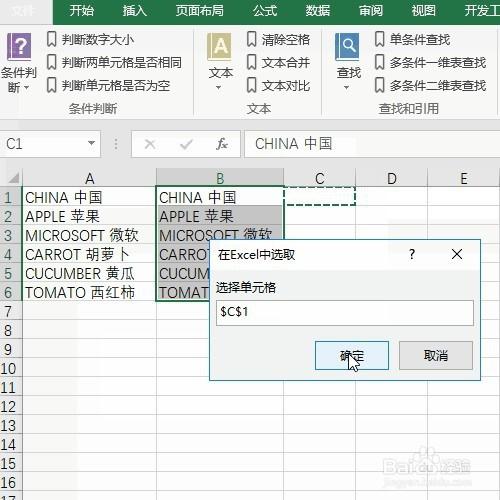Select cell B2 containing APPLE 苹果
This screenshot has width=500, height=500.
point(220,216)
